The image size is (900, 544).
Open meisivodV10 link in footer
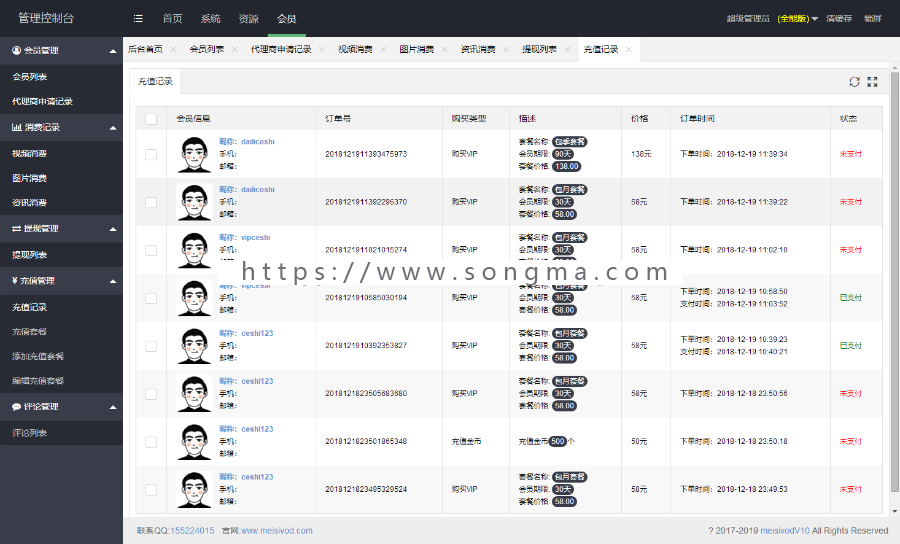(785, 531)
